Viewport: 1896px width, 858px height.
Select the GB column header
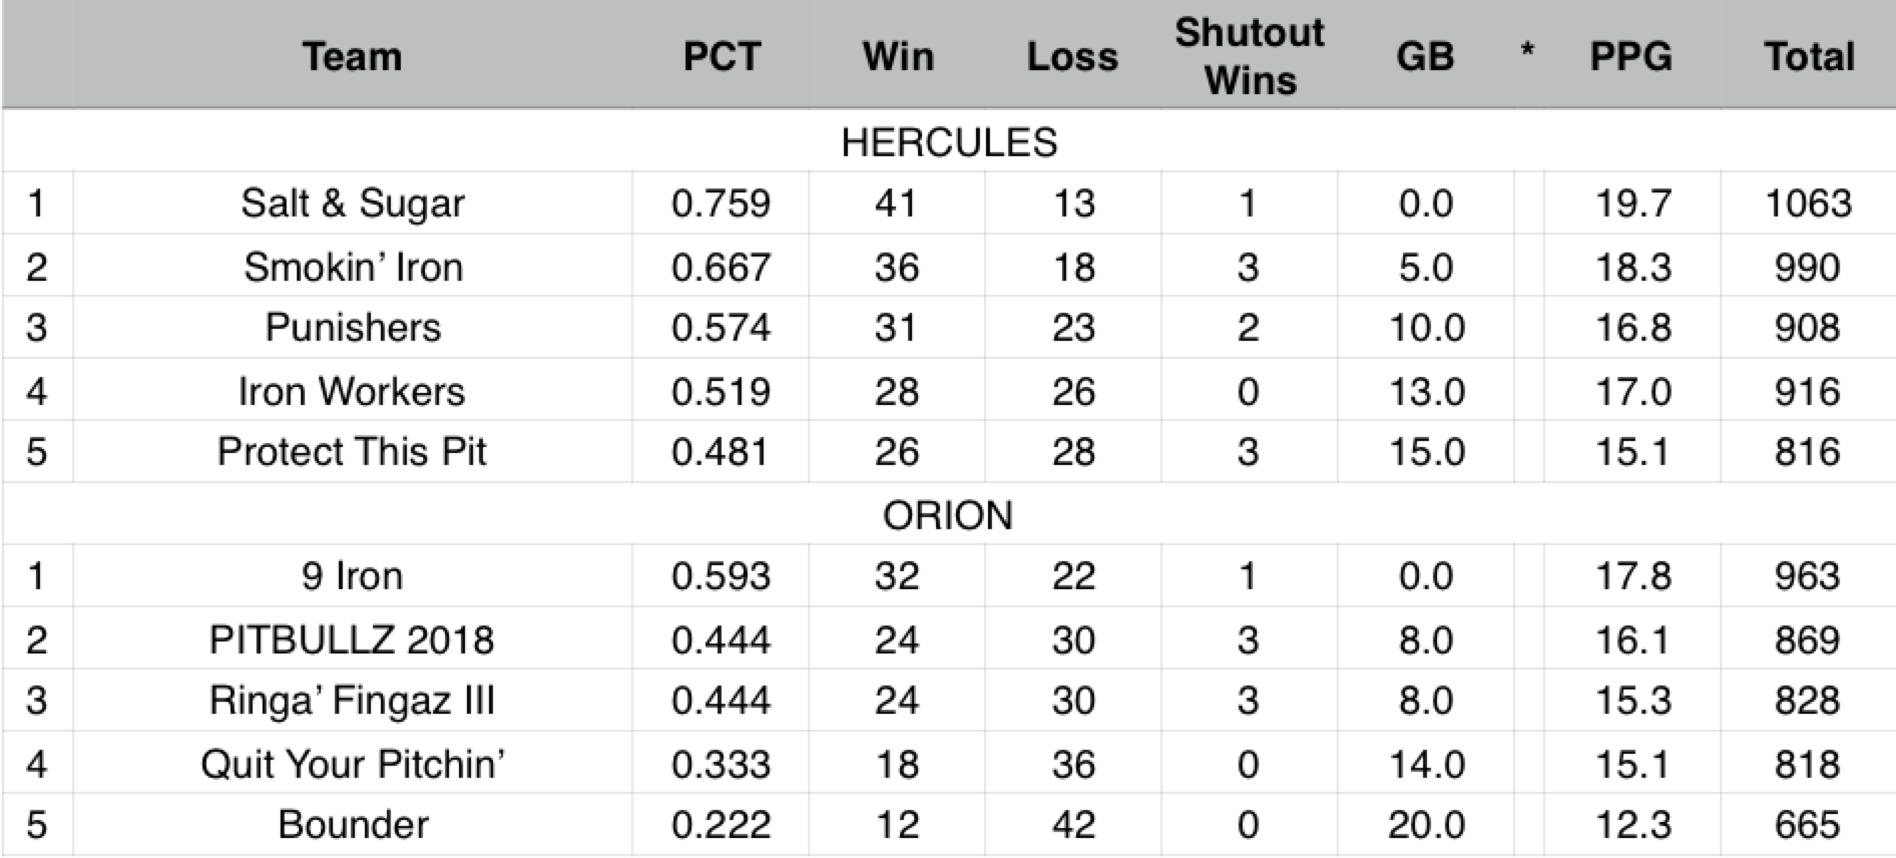tap(1425, 56)
